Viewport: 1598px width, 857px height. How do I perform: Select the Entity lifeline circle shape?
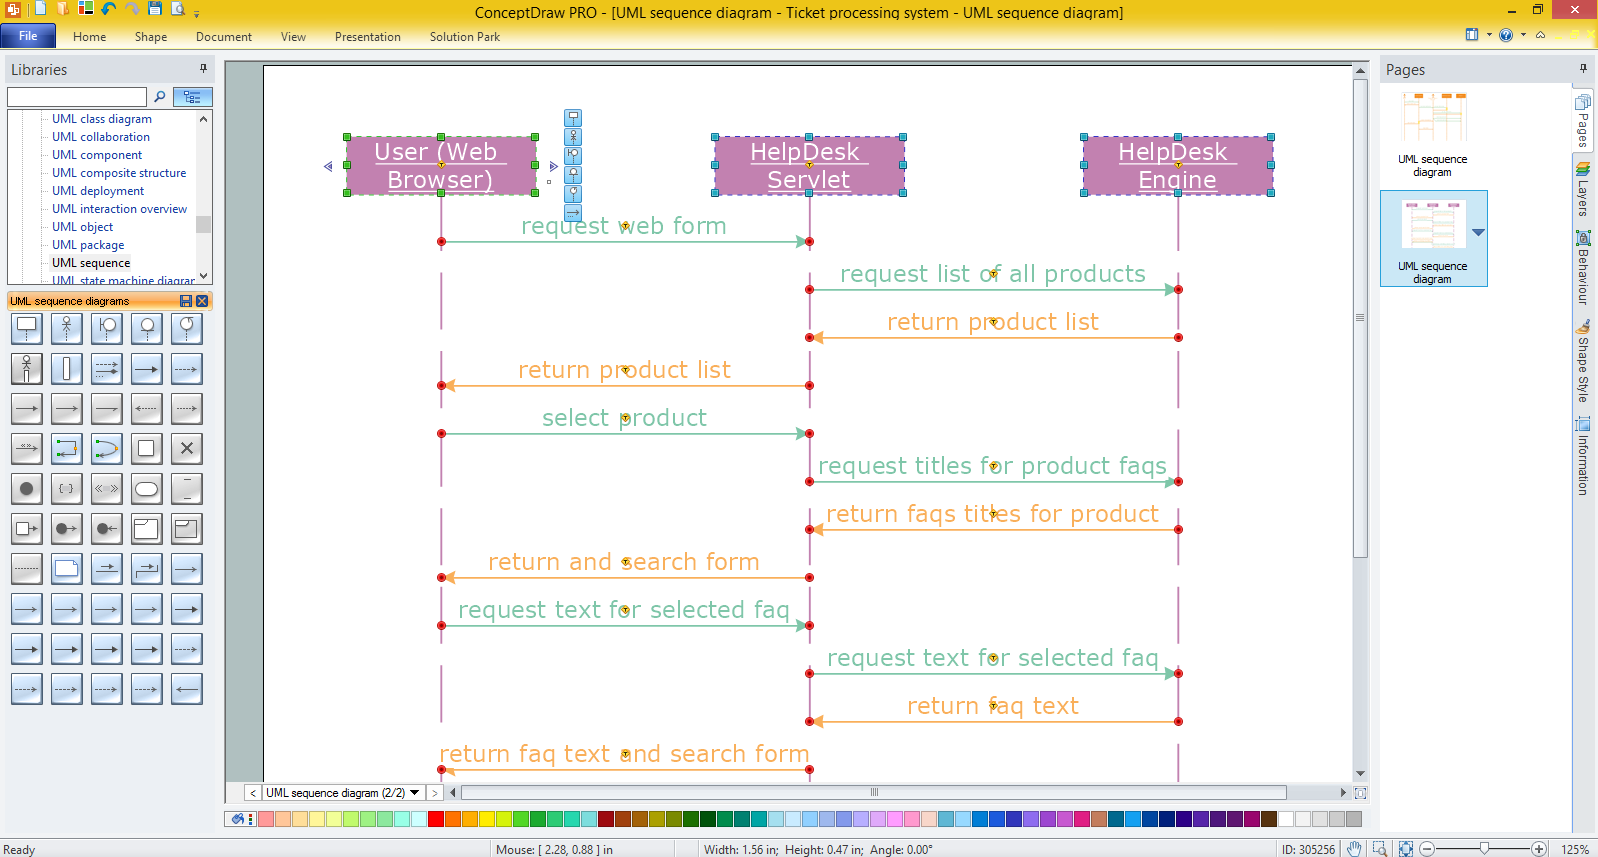(147, 329)
